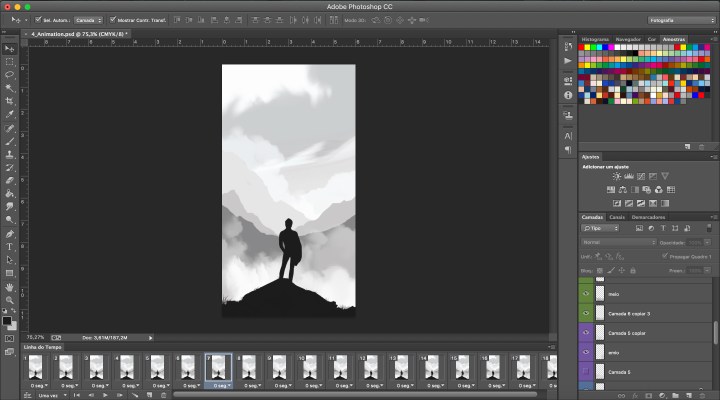Open the Camada auto-select dropdown

(88, 19)
